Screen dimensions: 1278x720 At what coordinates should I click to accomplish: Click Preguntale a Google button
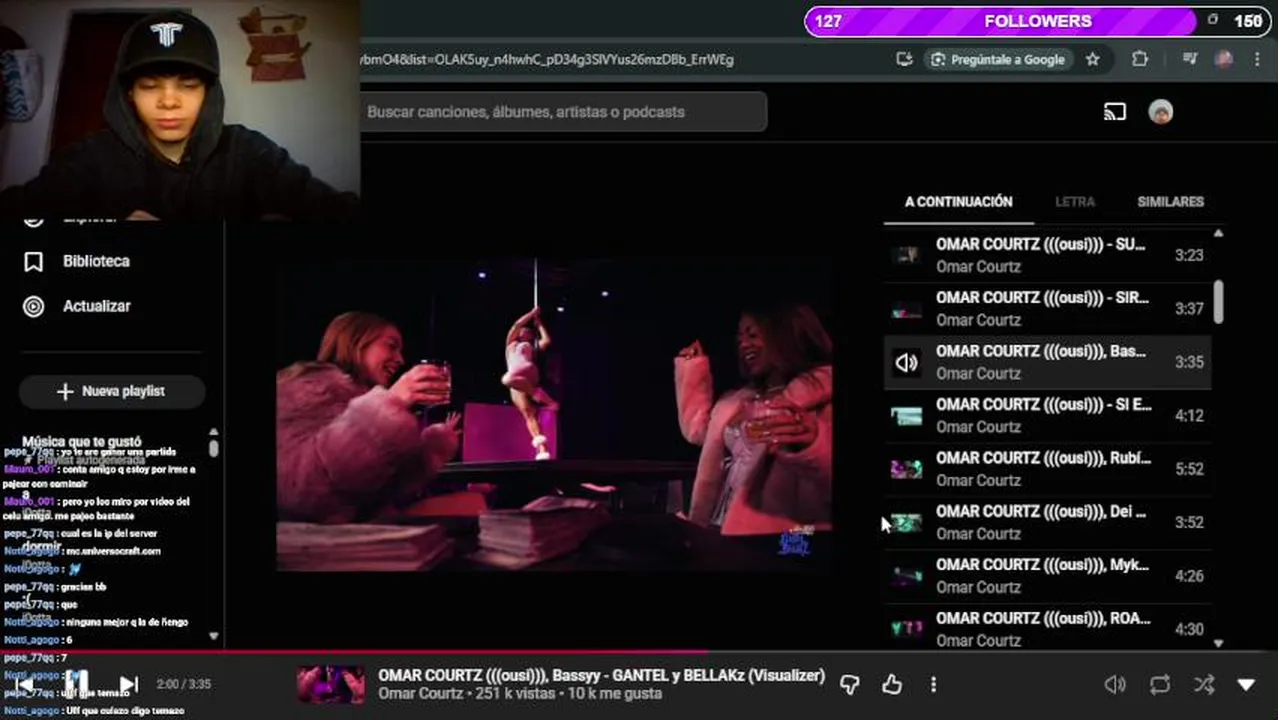click(x=997, y=60)
